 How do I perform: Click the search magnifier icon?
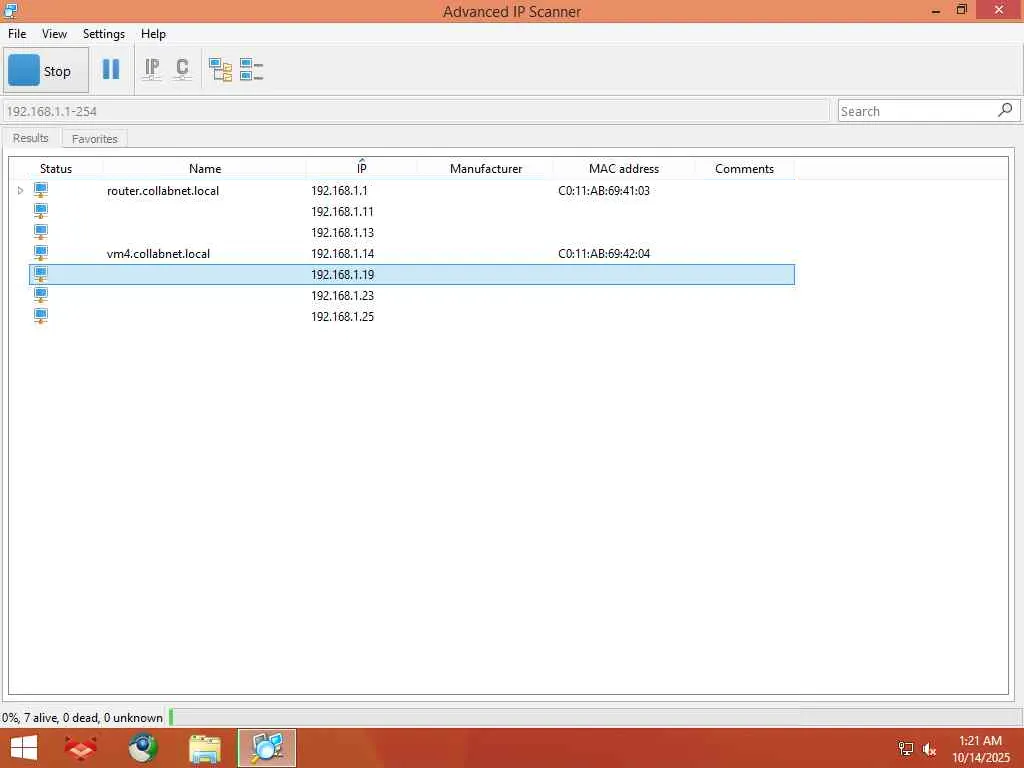click(1005, 110)
